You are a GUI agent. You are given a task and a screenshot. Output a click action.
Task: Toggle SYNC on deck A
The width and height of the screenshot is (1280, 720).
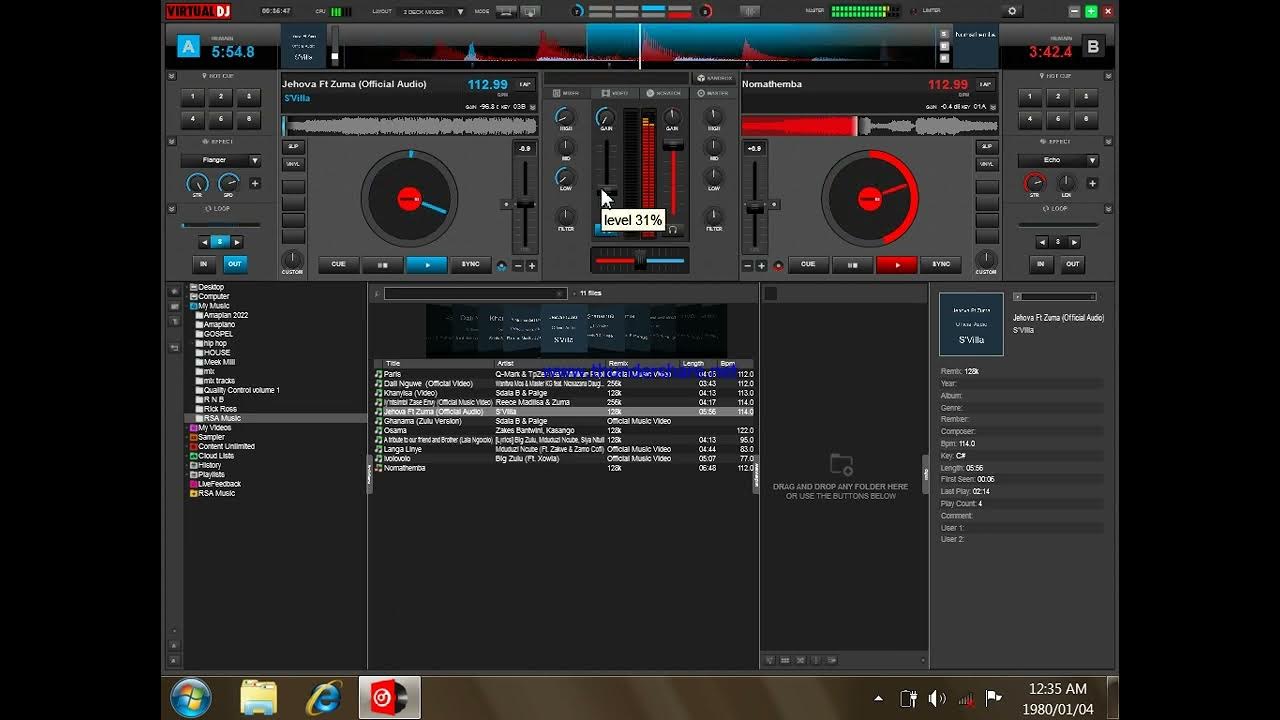[x=470, y=265]
